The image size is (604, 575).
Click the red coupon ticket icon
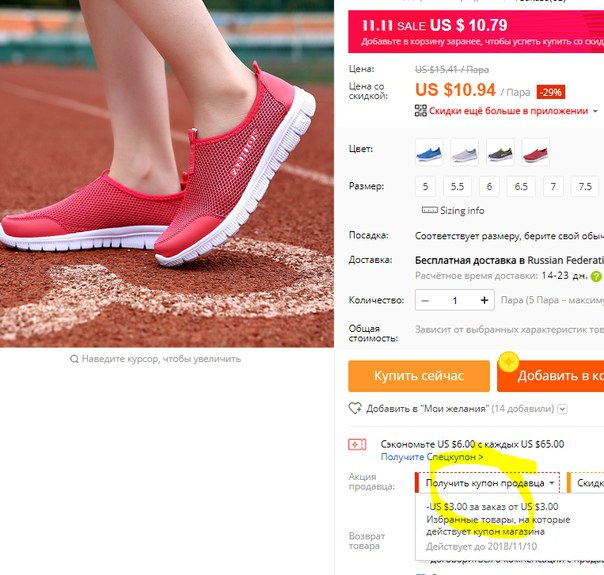[x=357, y=445]
